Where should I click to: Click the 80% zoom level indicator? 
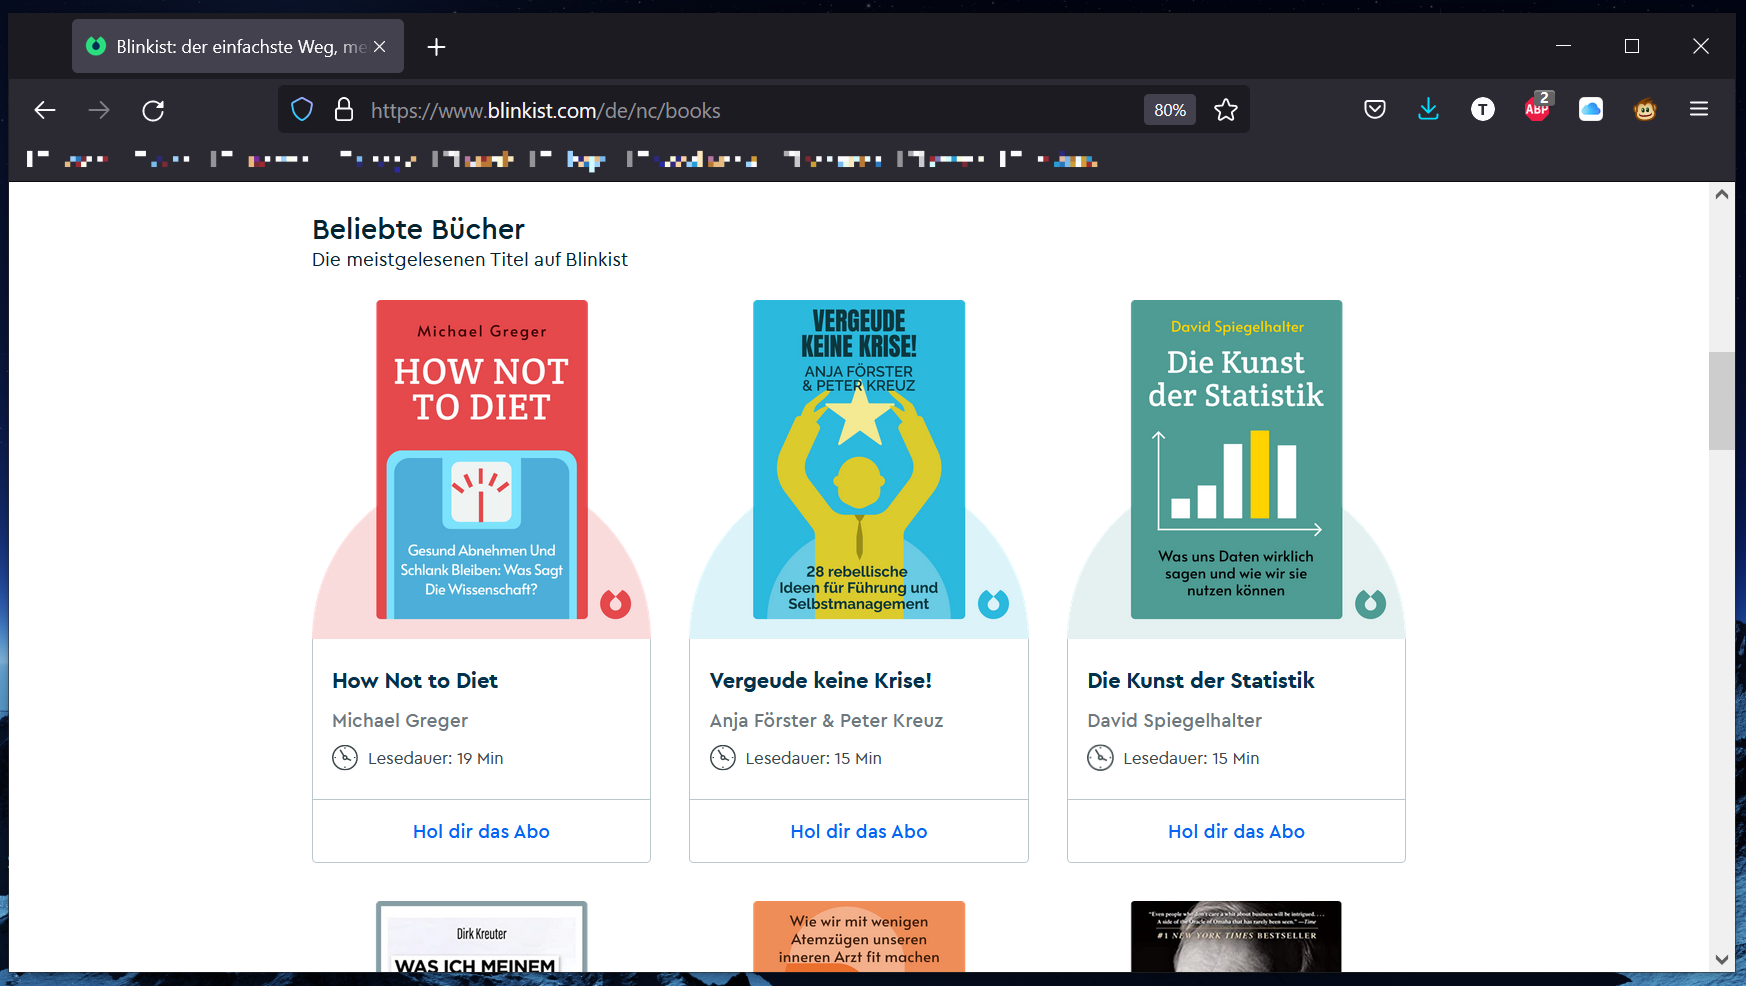click(x=1169, y=110)
